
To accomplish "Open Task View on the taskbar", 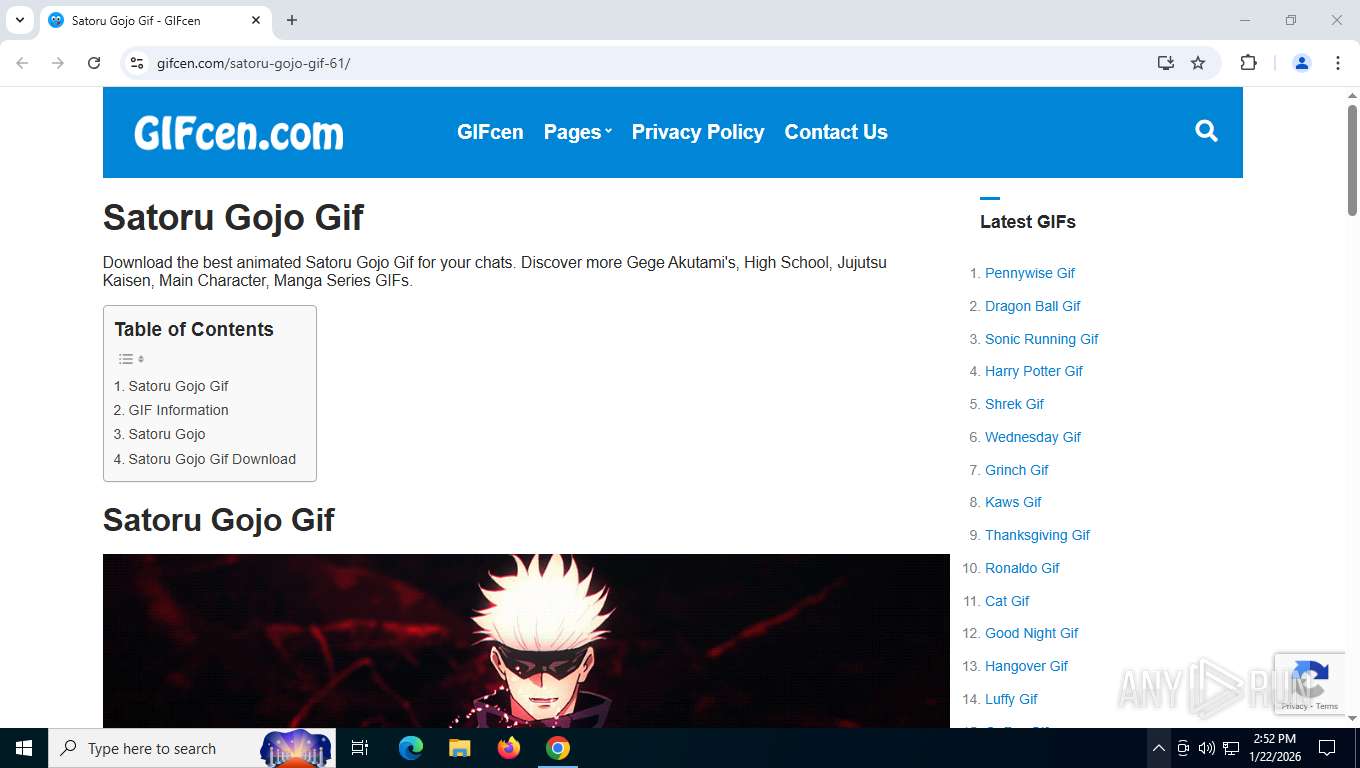I will click(x=360, y=748).
